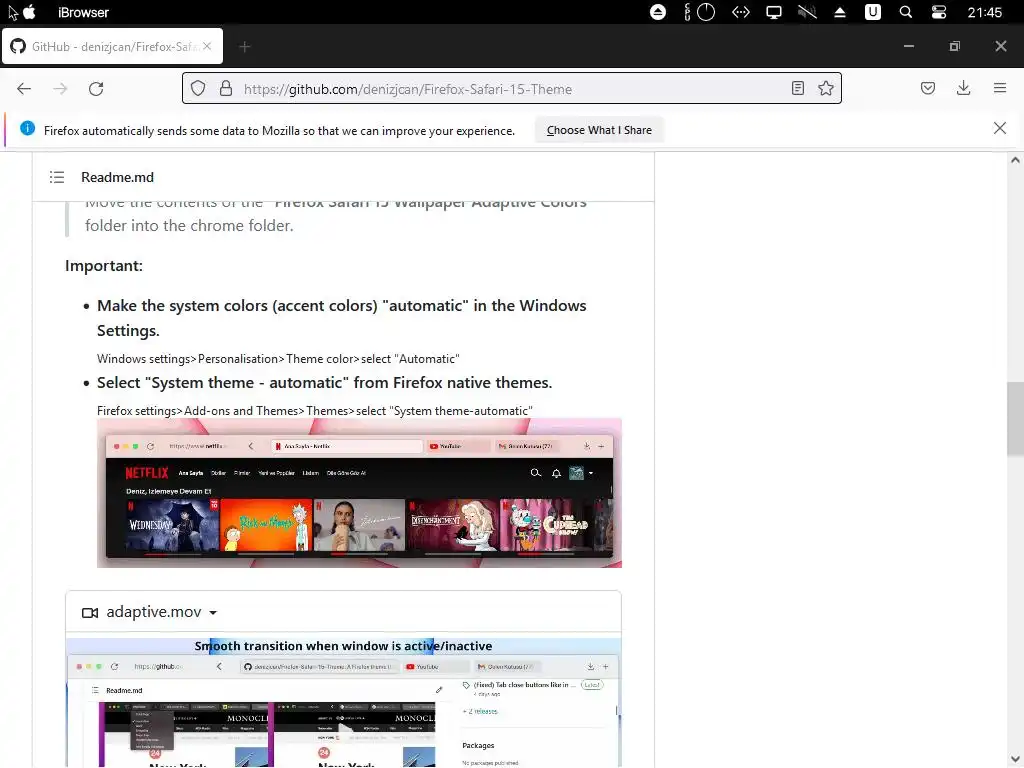Dismiss the Mozilla data notification bar
1024x768 pixels.
[1000, 128]
